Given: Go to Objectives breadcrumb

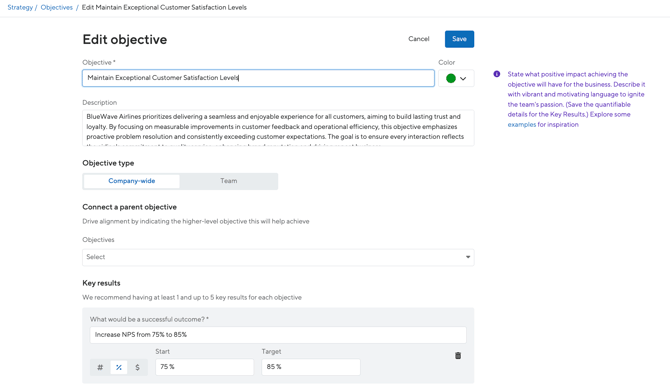Looking at the screenshot, I should click(56, 7).
